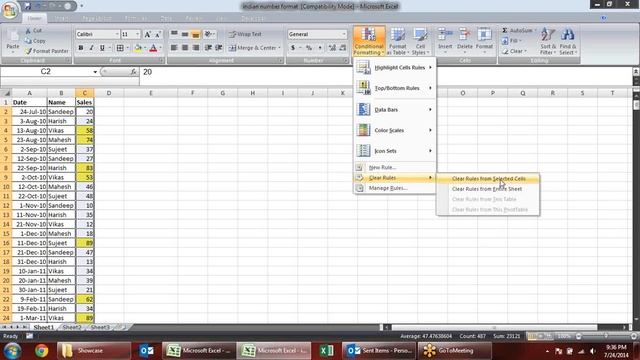This screenshot has height=360, width=640.
Task: Click the yellow Fill Color swatch
Action: click(x=138, y=48)
